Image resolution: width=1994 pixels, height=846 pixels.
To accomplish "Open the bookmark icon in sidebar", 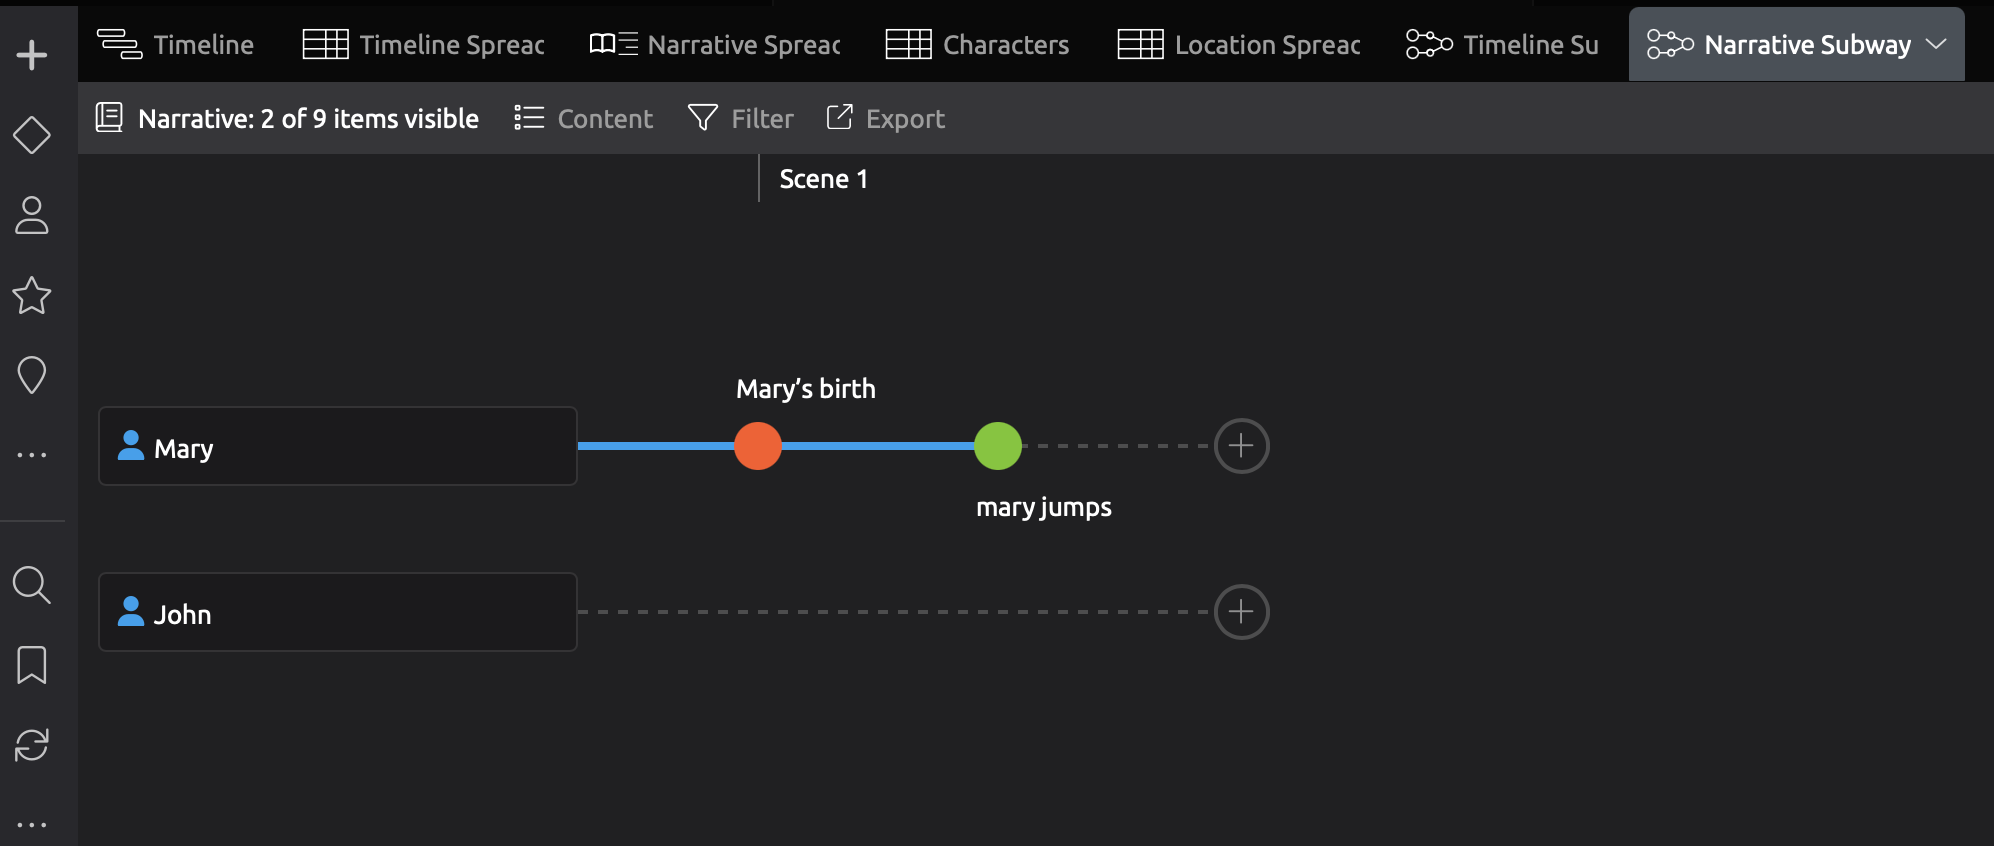I will [x=32, y=665].
